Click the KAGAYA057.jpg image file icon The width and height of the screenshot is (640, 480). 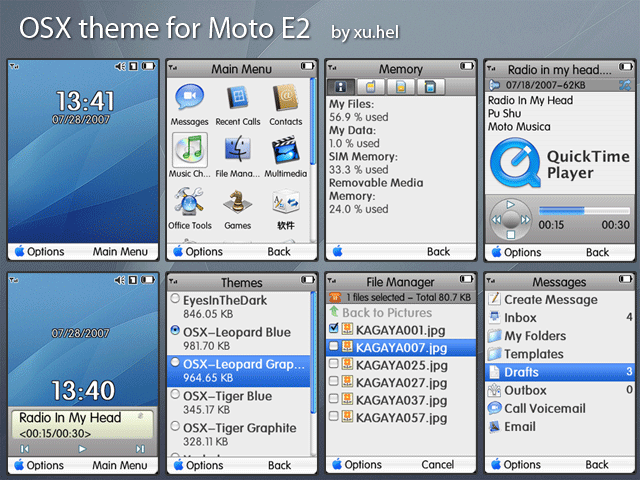tap(347, 416)
